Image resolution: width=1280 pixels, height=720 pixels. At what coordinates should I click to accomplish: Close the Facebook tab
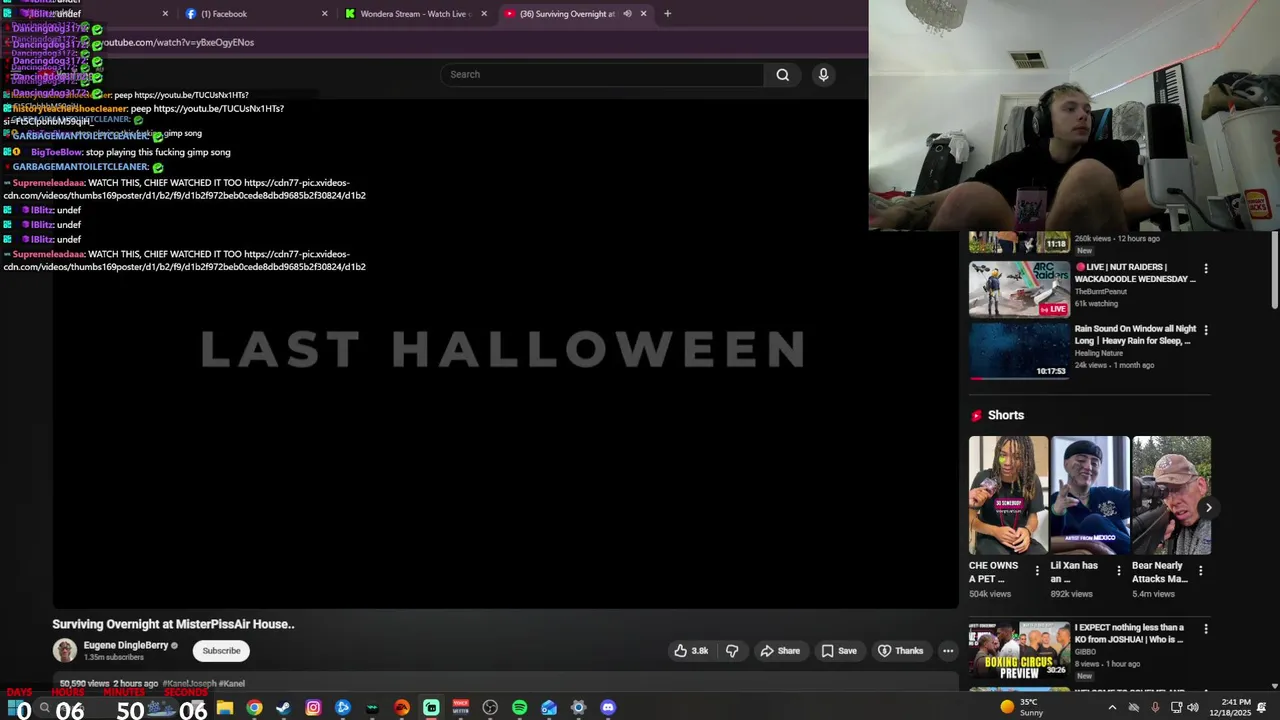coord(325,14)
